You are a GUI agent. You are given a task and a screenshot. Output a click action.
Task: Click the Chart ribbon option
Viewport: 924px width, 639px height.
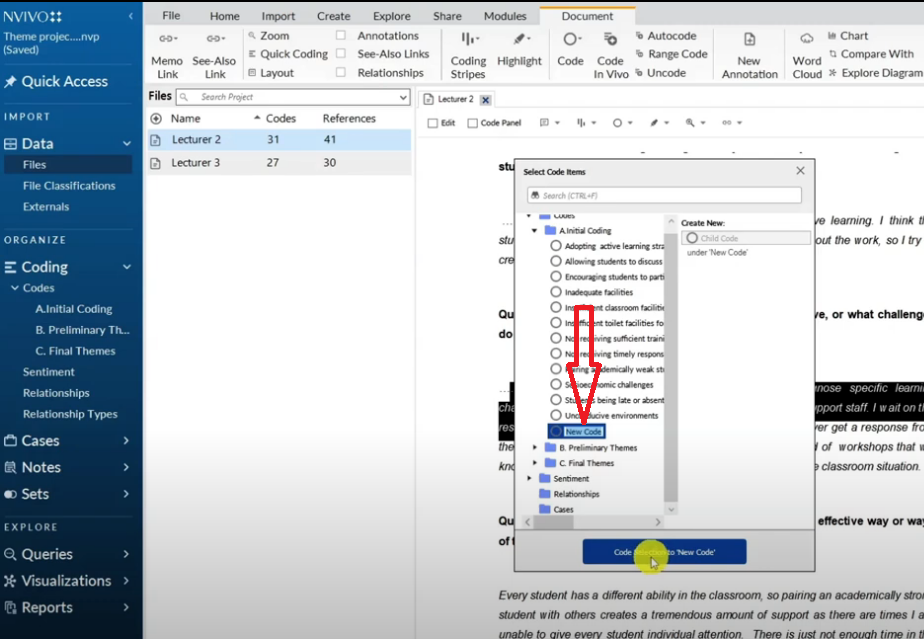click(848, 36)
